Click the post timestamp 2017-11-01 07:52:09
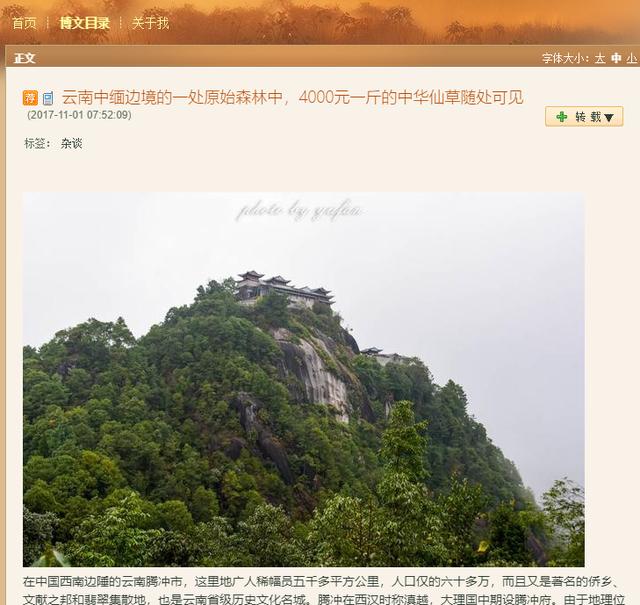640x605 pixels. [x=79, y=115]
